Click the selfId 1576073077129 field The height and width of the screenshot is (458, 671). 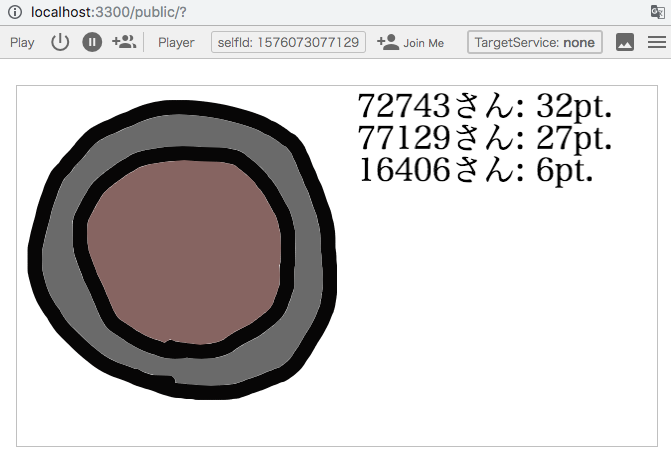[x=288, y=42]
